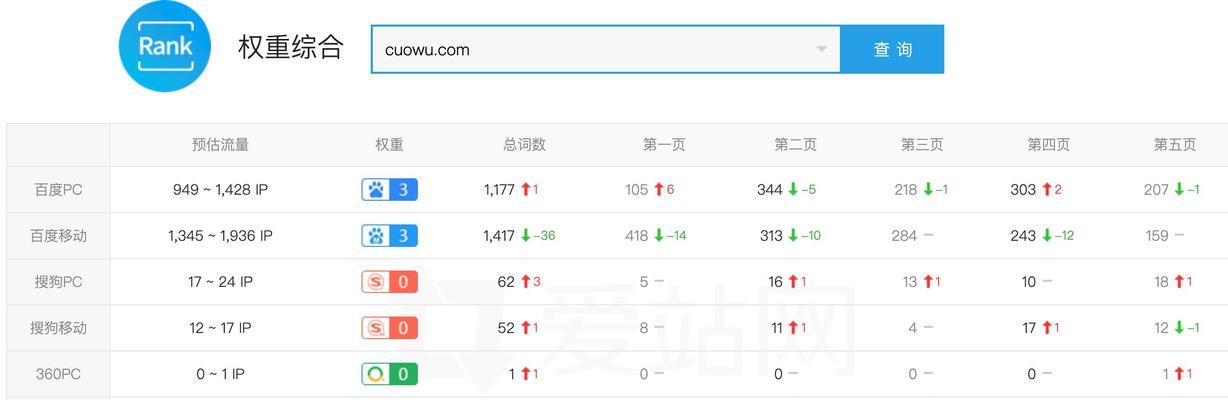Open the 搜狗移动 row label
This screenshot has width=1228, height=400.
[58, 328]
